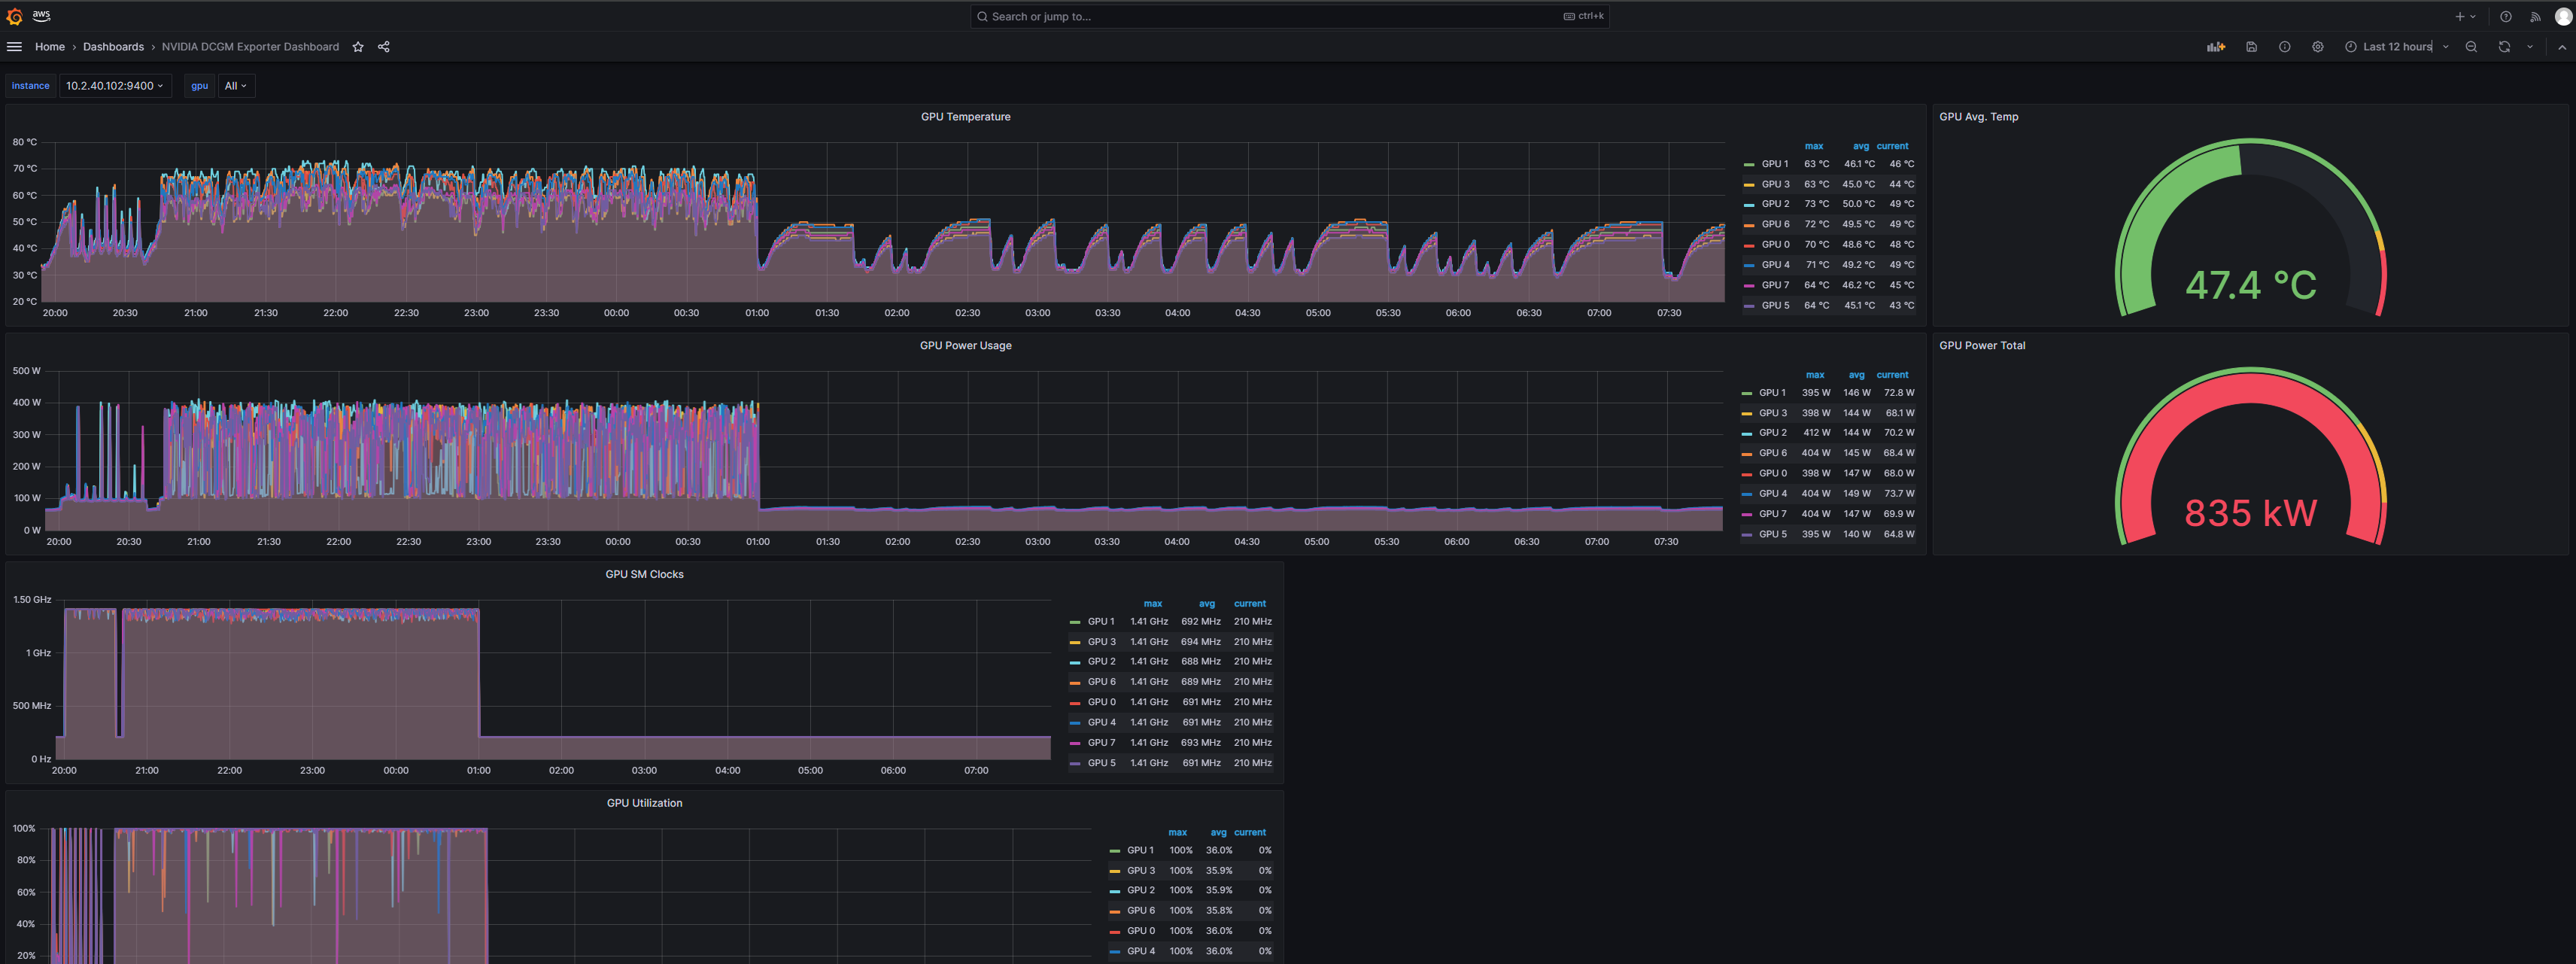Sort GPU SM Clocks legend by avg
This screenshot has width=2576, height=964.
tap(1206, 604)
